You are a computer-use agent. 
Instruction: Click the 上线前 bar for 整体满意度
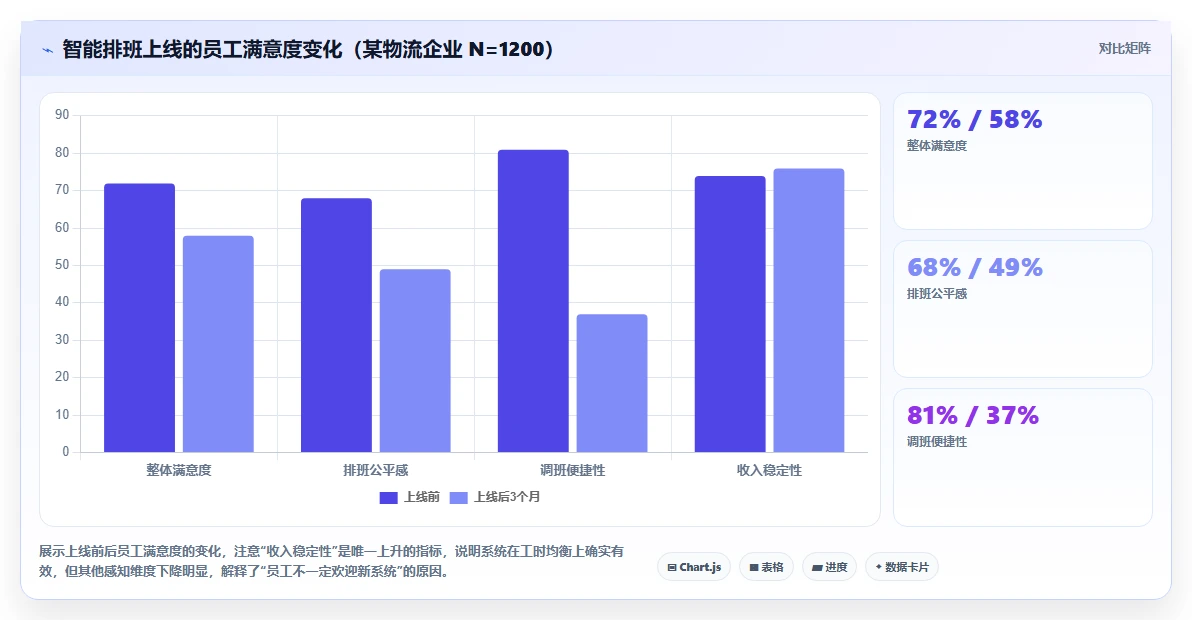pos(139,318)
